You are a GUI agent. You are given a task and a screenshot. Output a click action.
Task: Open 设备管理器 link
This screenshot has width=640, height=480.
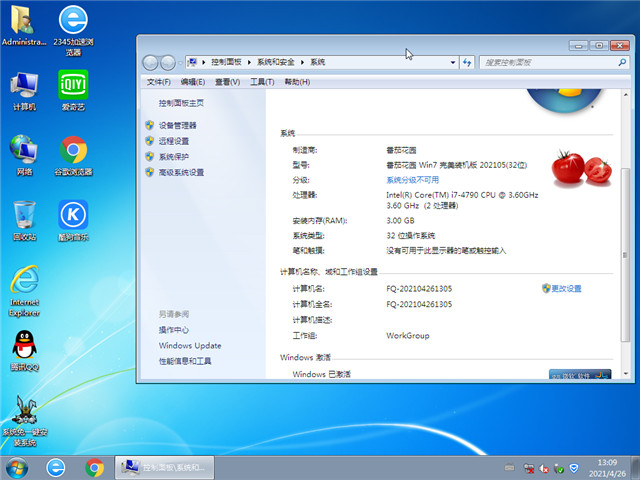[178, 125]
